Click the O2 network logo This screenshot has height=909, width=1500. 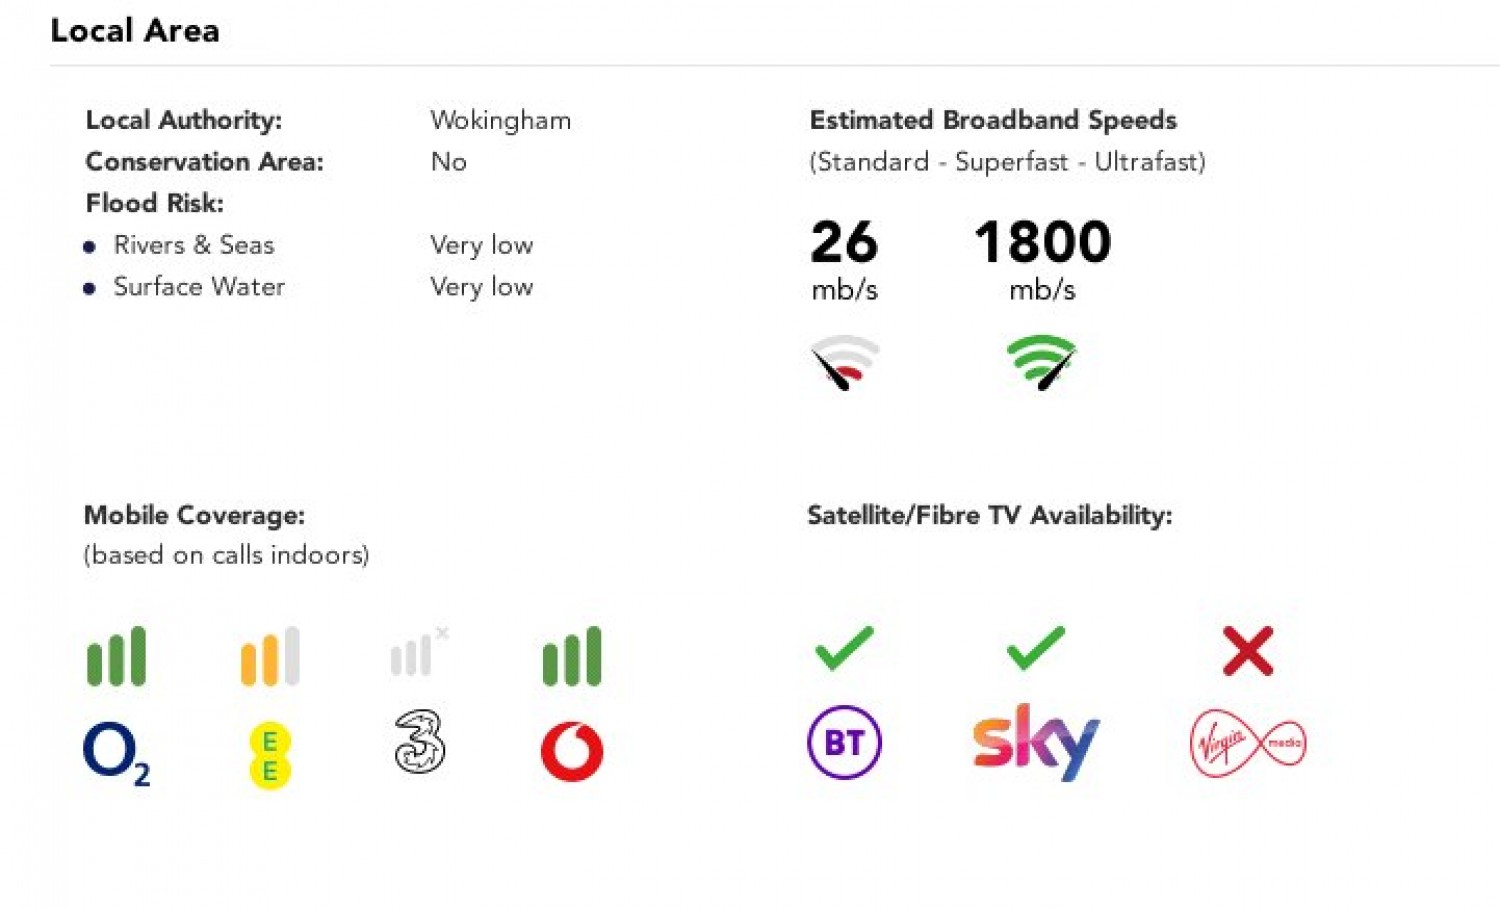point(116,753)
